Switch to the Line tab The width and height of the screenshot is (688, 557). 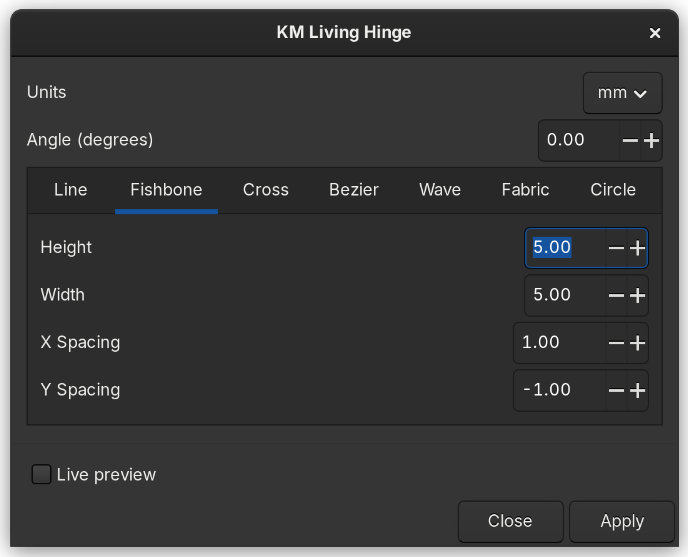tap(70, 190)
